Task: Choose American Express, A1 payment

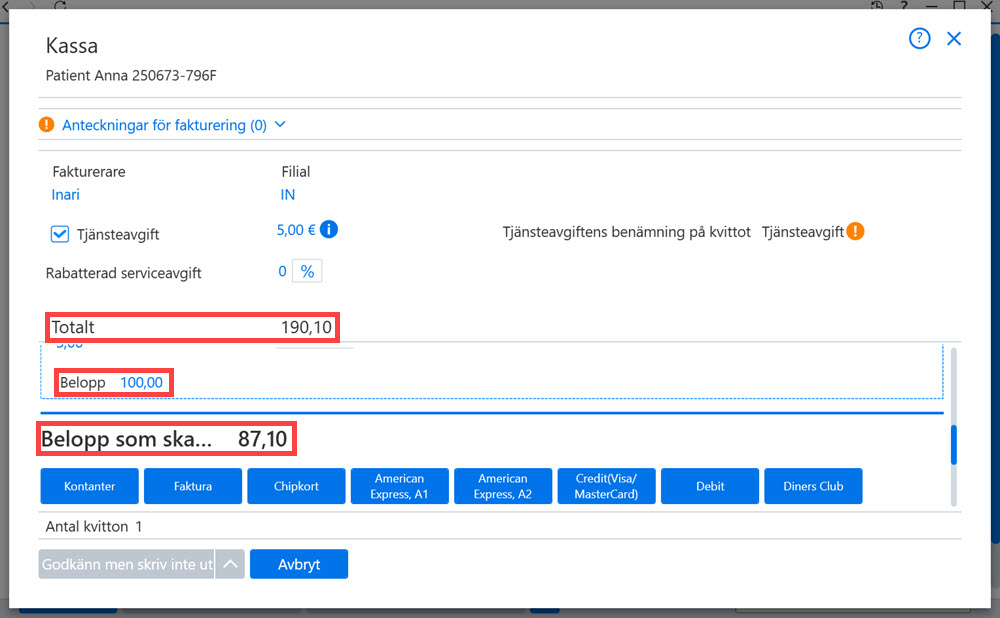Action: pos(399,486)
